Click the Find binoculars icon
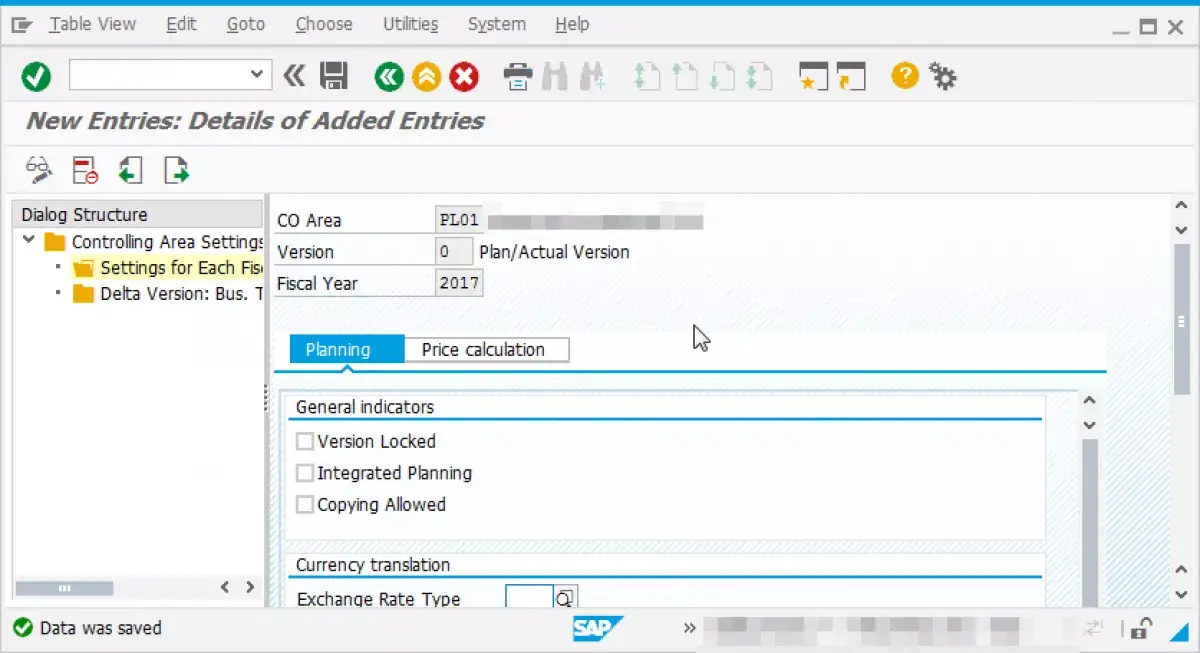Viewport: 1200px width, 653px height. (555, 76)
